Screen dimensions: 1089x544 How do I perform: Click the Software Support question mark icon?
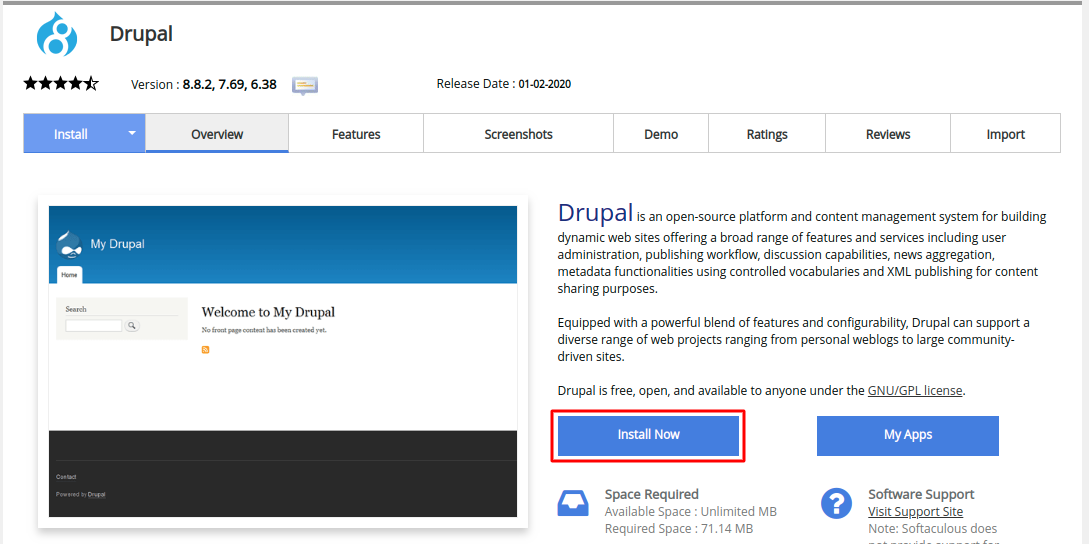[x=836, y=504]
